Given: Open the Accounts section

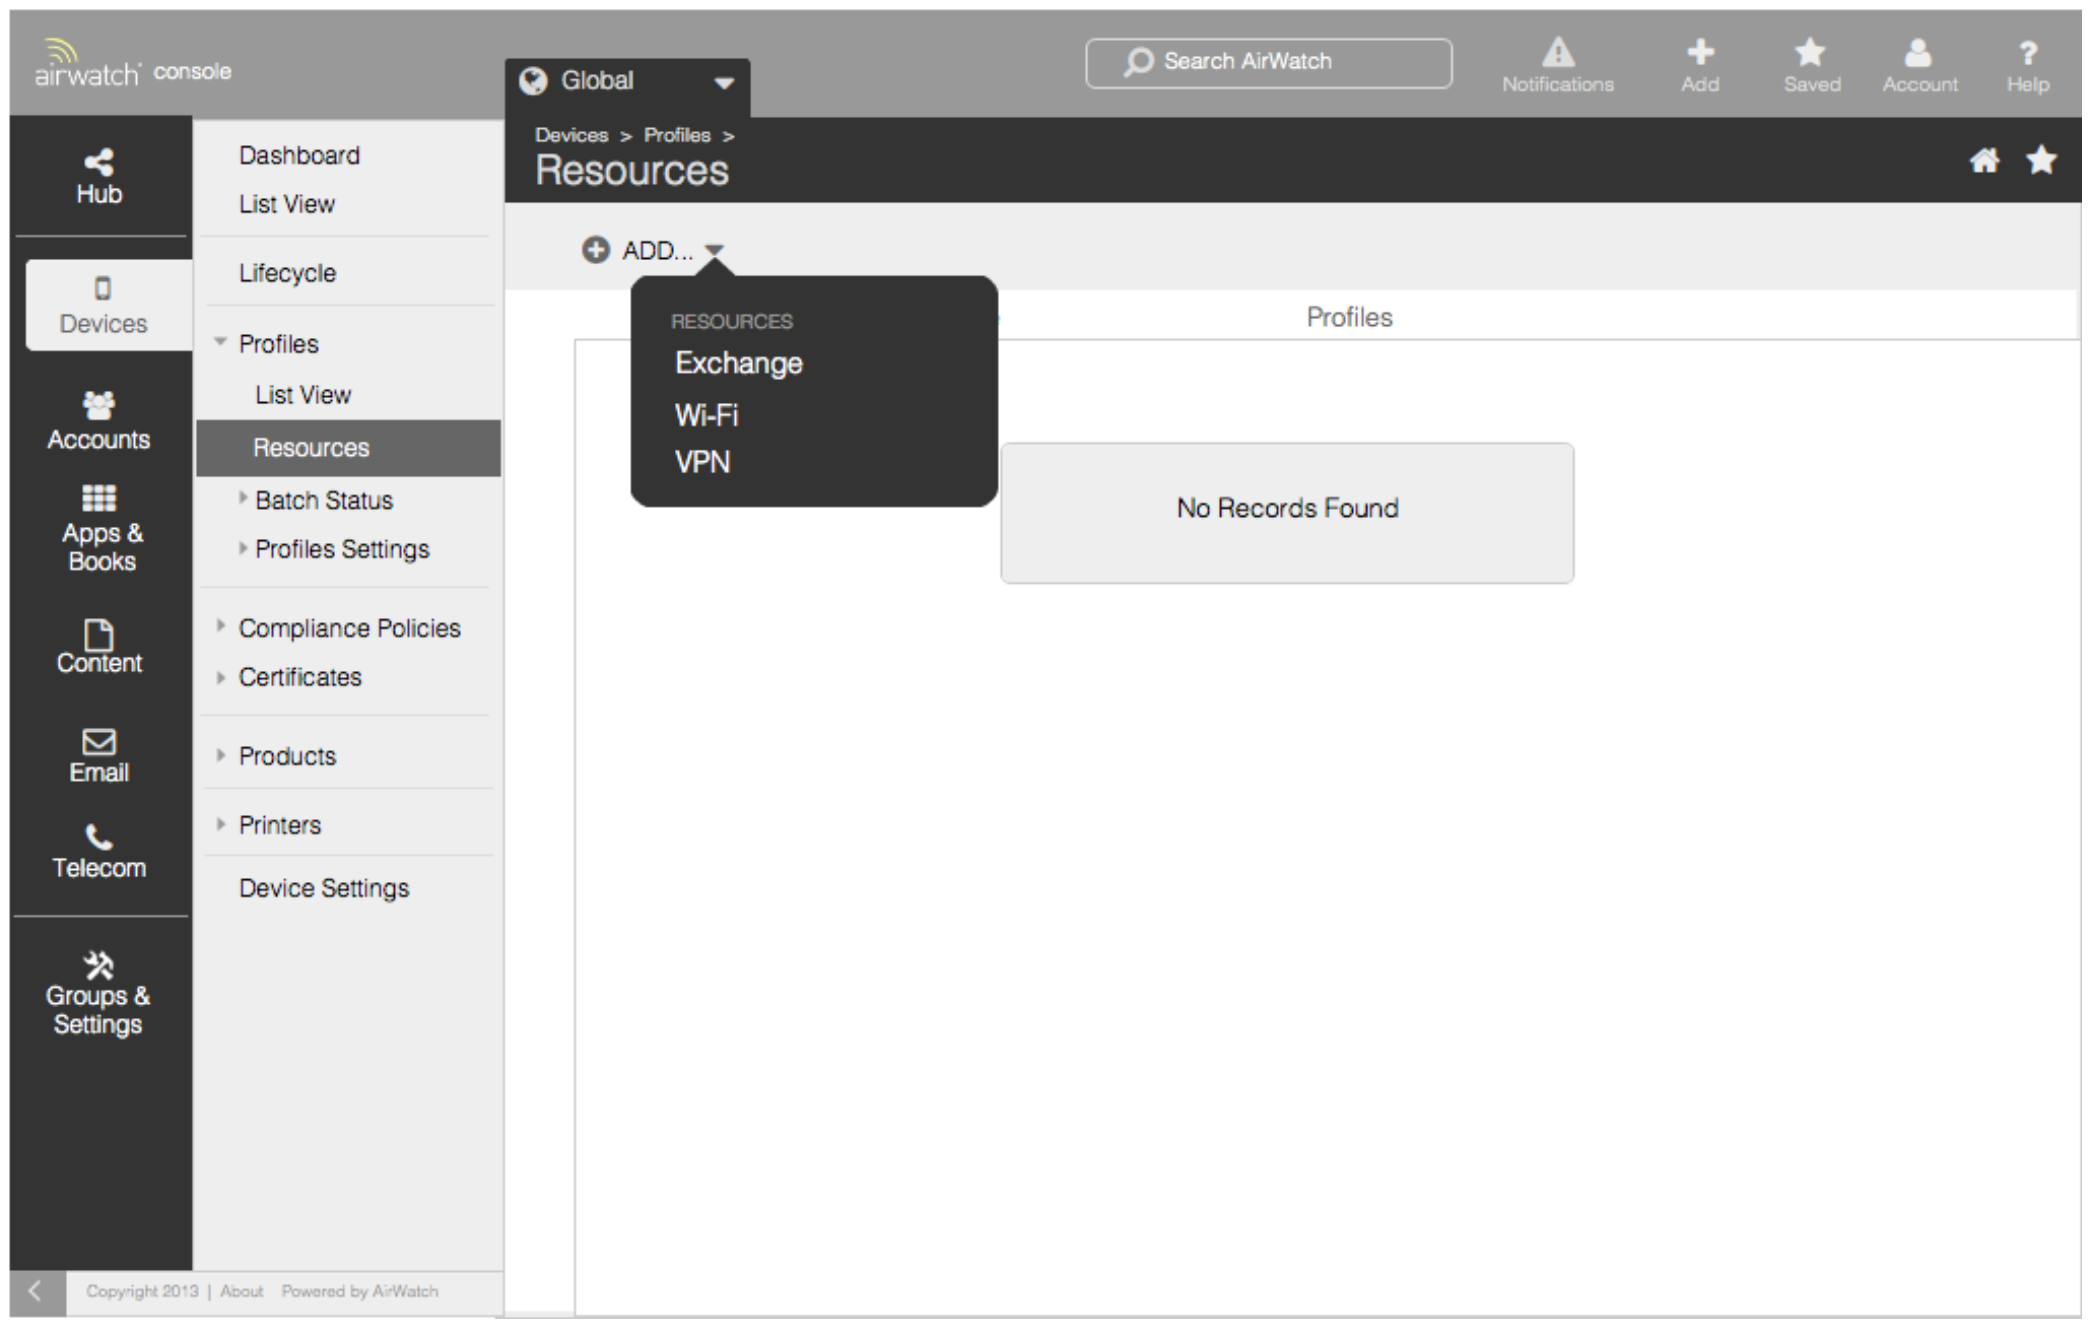Looking at the screenshot, I should (x=99, y=421).
